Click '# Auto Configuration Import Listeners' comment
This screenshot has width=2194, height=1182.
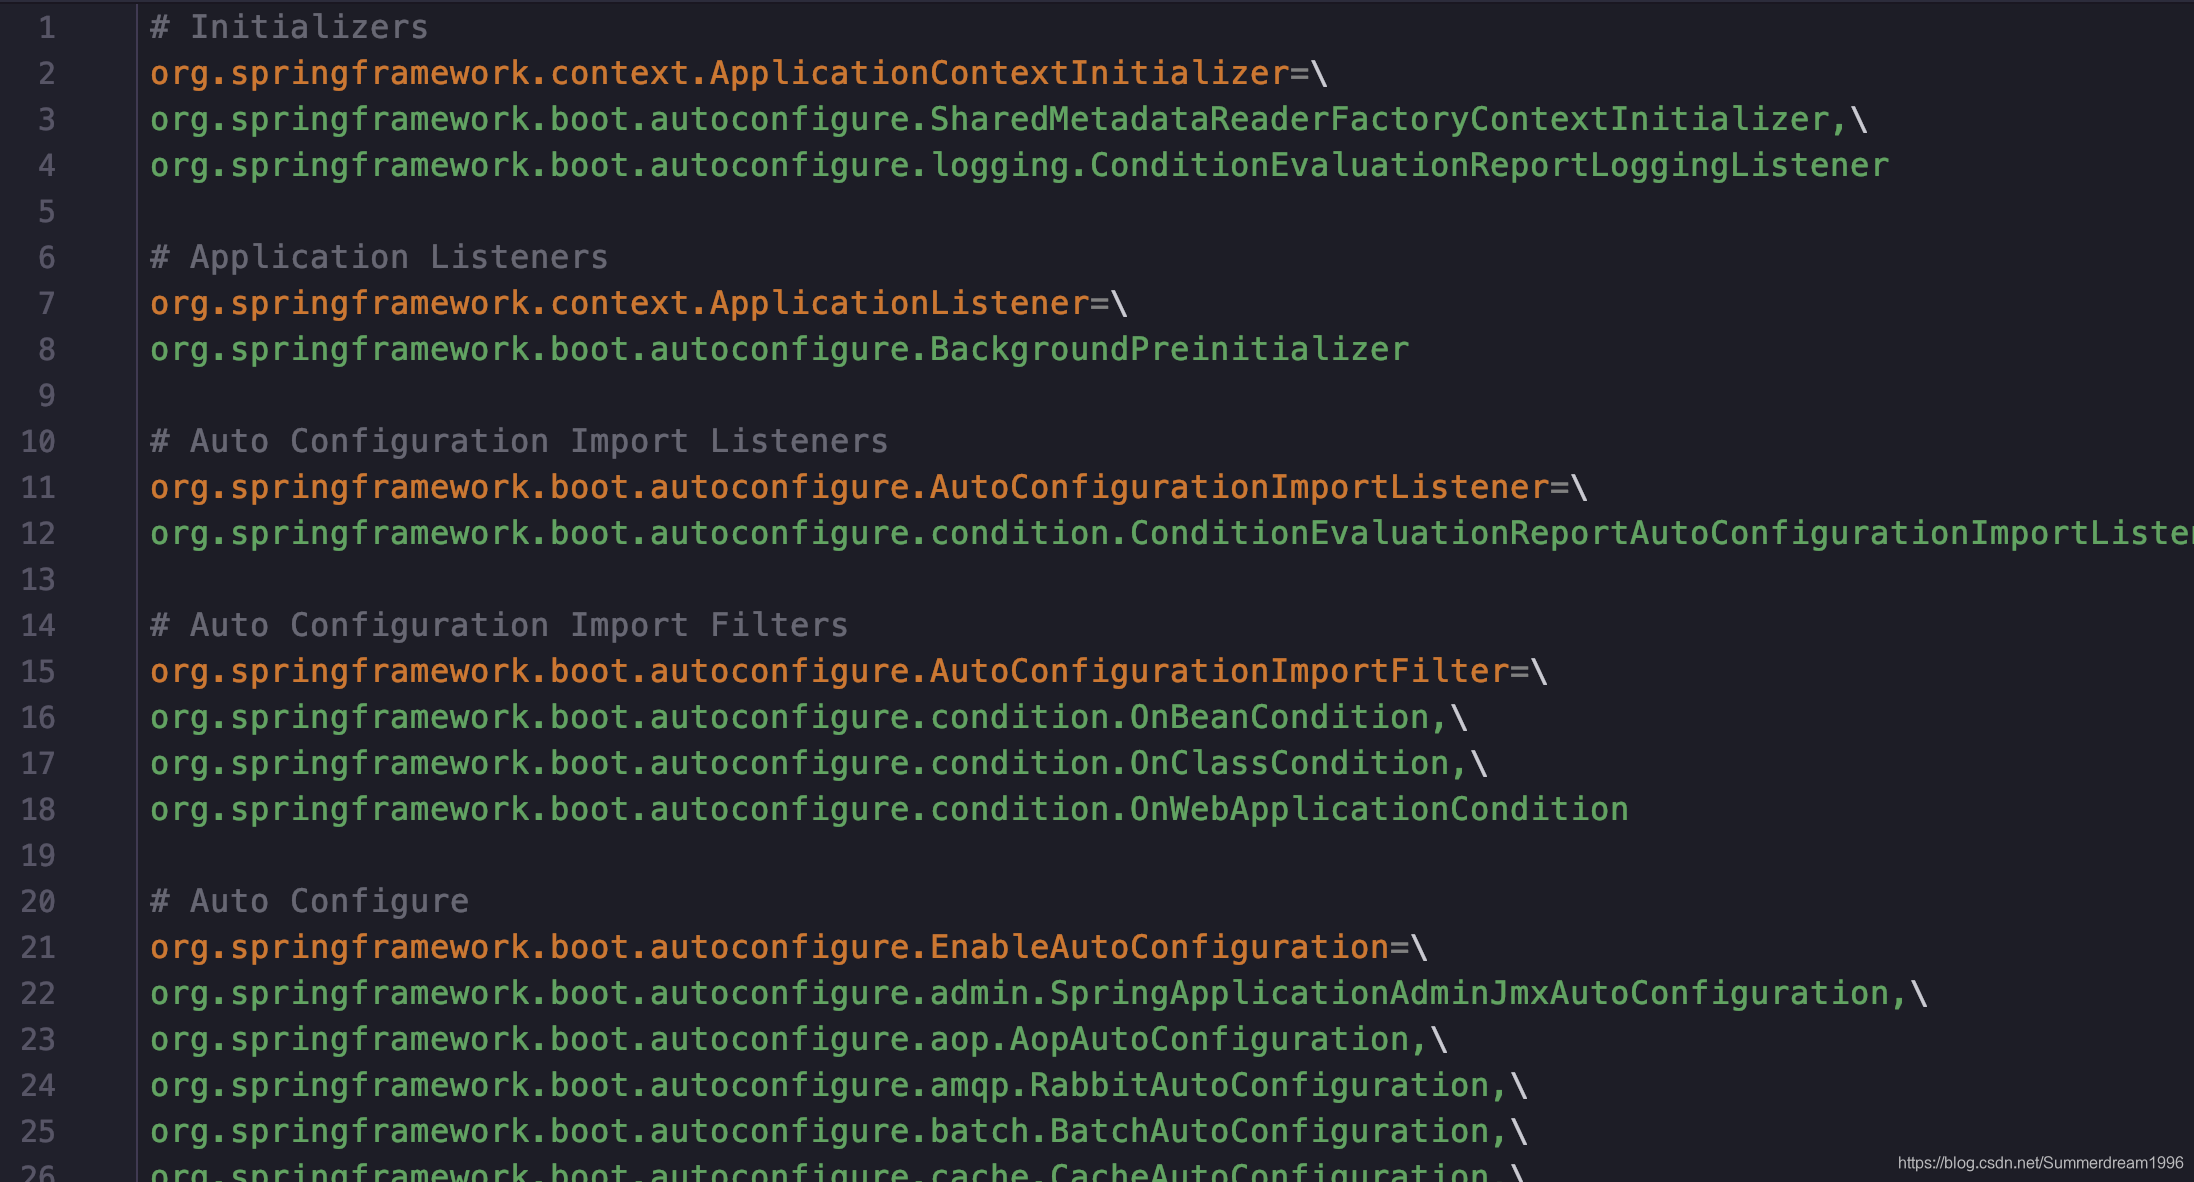tap(519, 441)
